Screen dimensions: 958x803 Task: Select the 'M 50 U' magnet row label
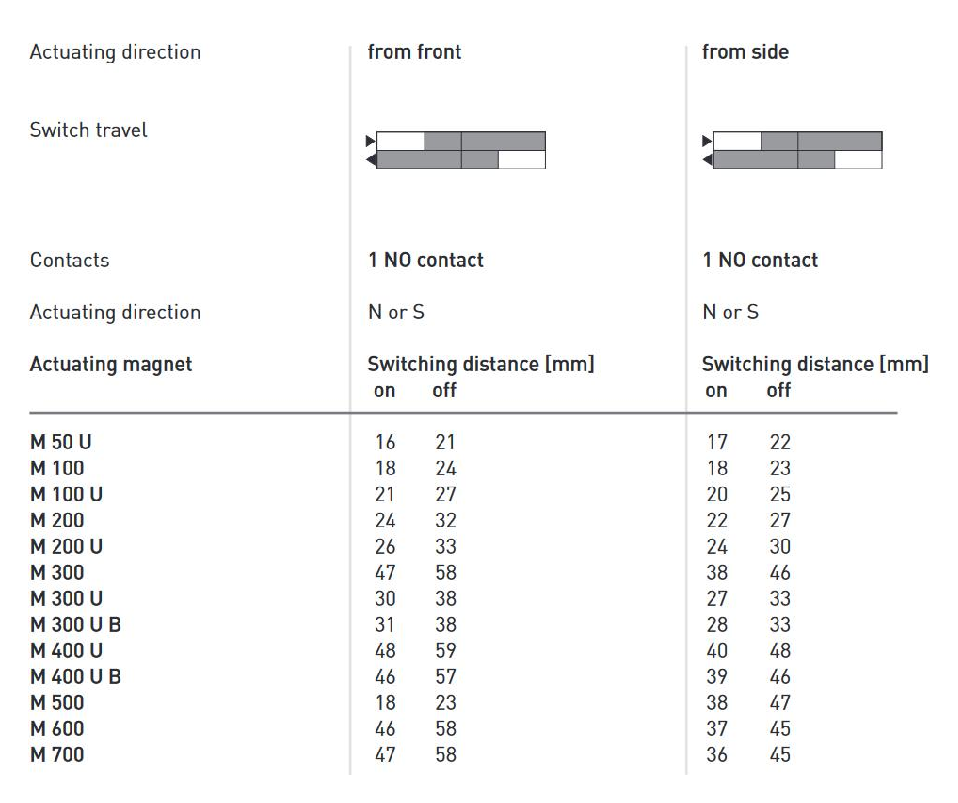(x=62, y=442)
